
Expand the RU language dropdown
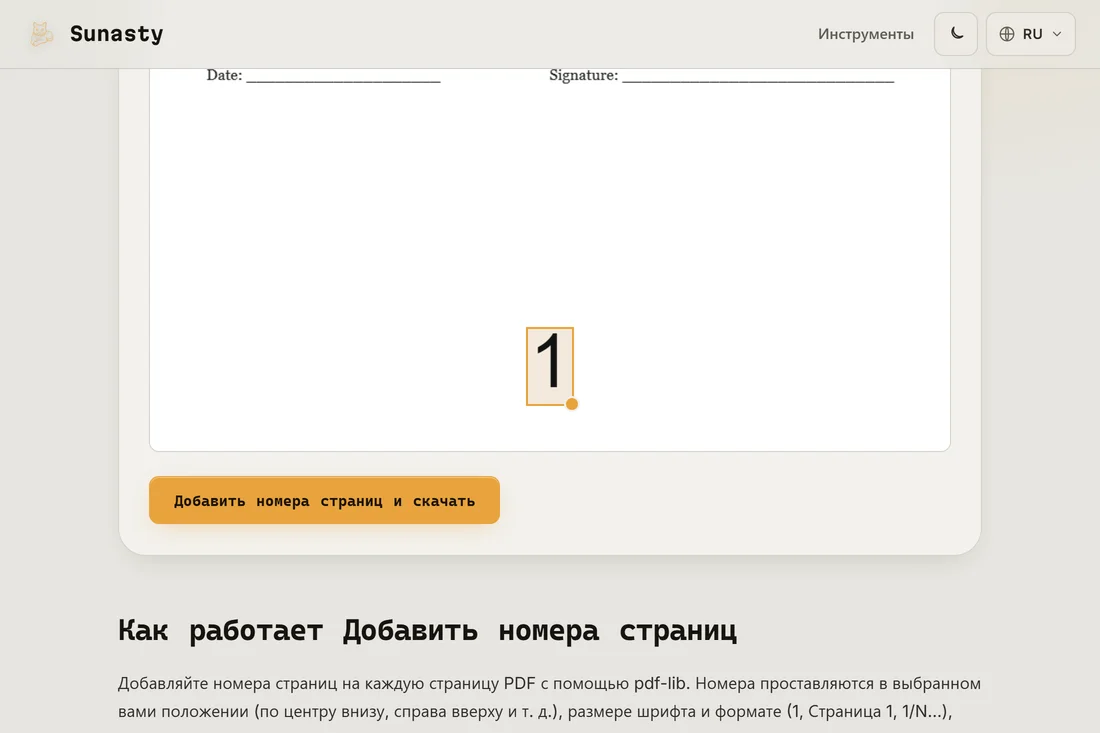1030,34
